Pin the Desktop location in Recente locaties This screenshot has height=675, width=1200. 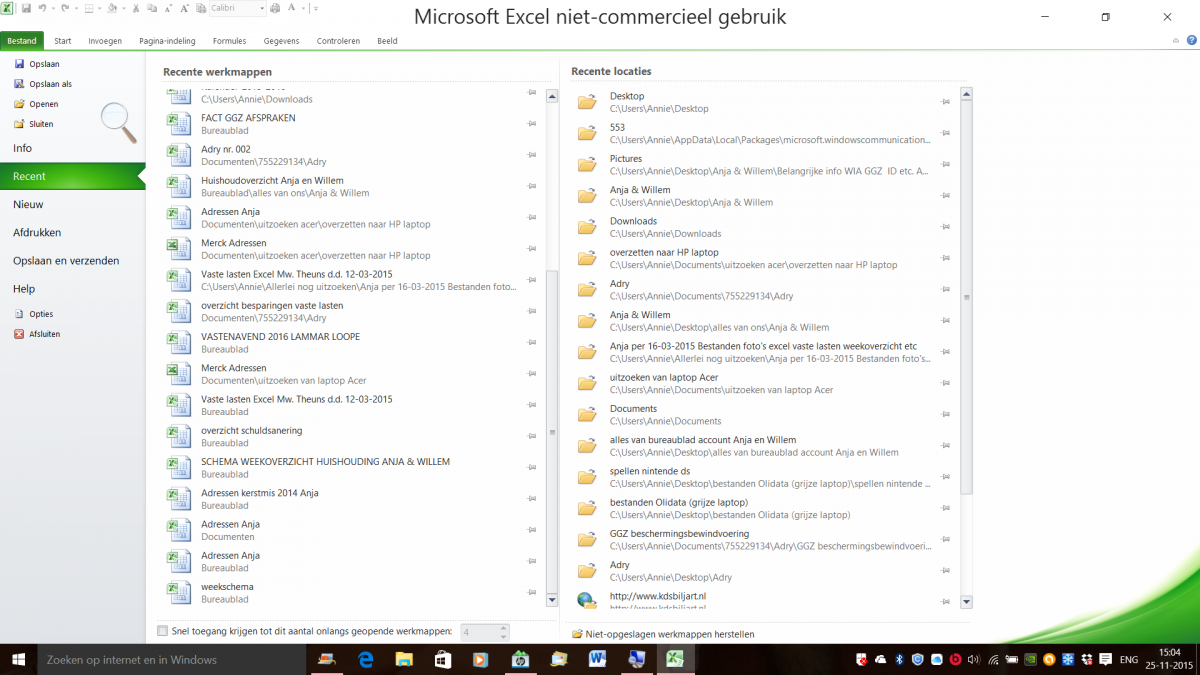[945, 102]
